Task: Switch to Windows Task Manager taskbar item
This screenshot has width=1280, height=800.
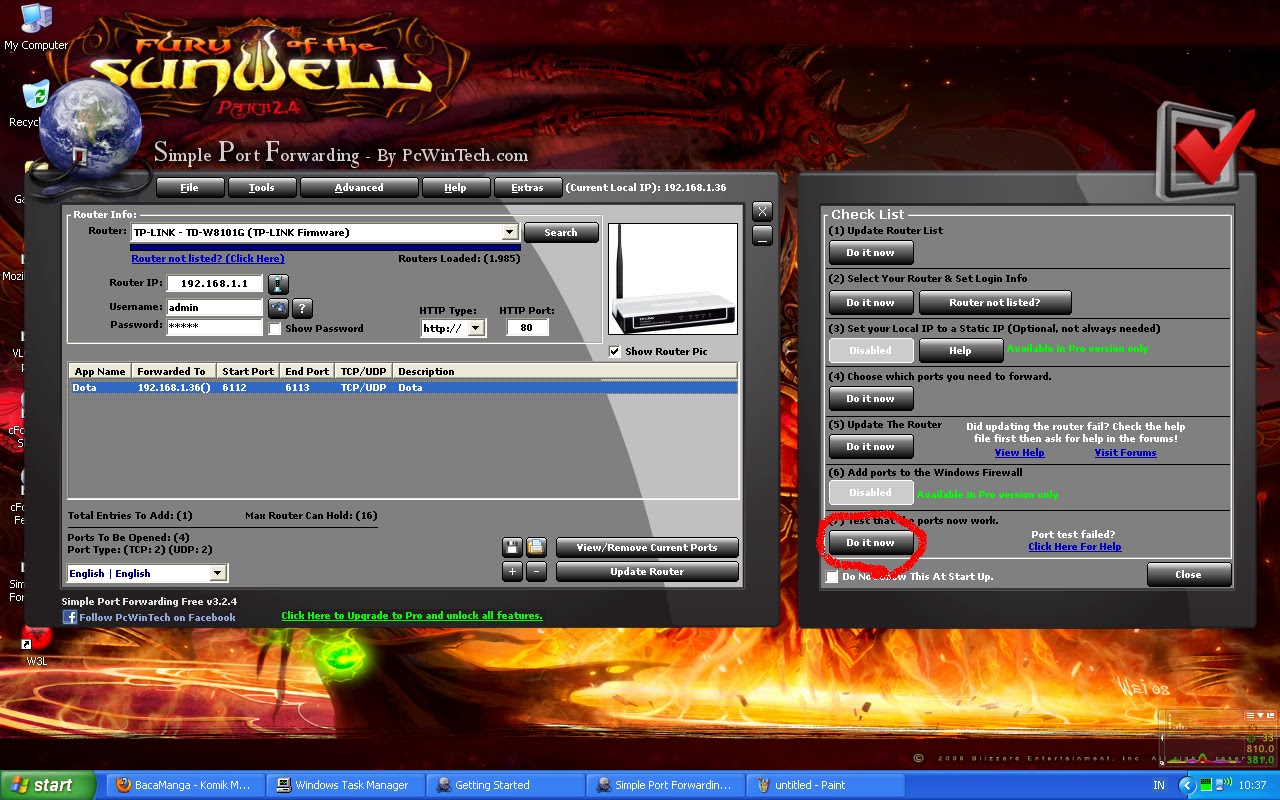Action: pyautogui.click(x=345, y=785)
